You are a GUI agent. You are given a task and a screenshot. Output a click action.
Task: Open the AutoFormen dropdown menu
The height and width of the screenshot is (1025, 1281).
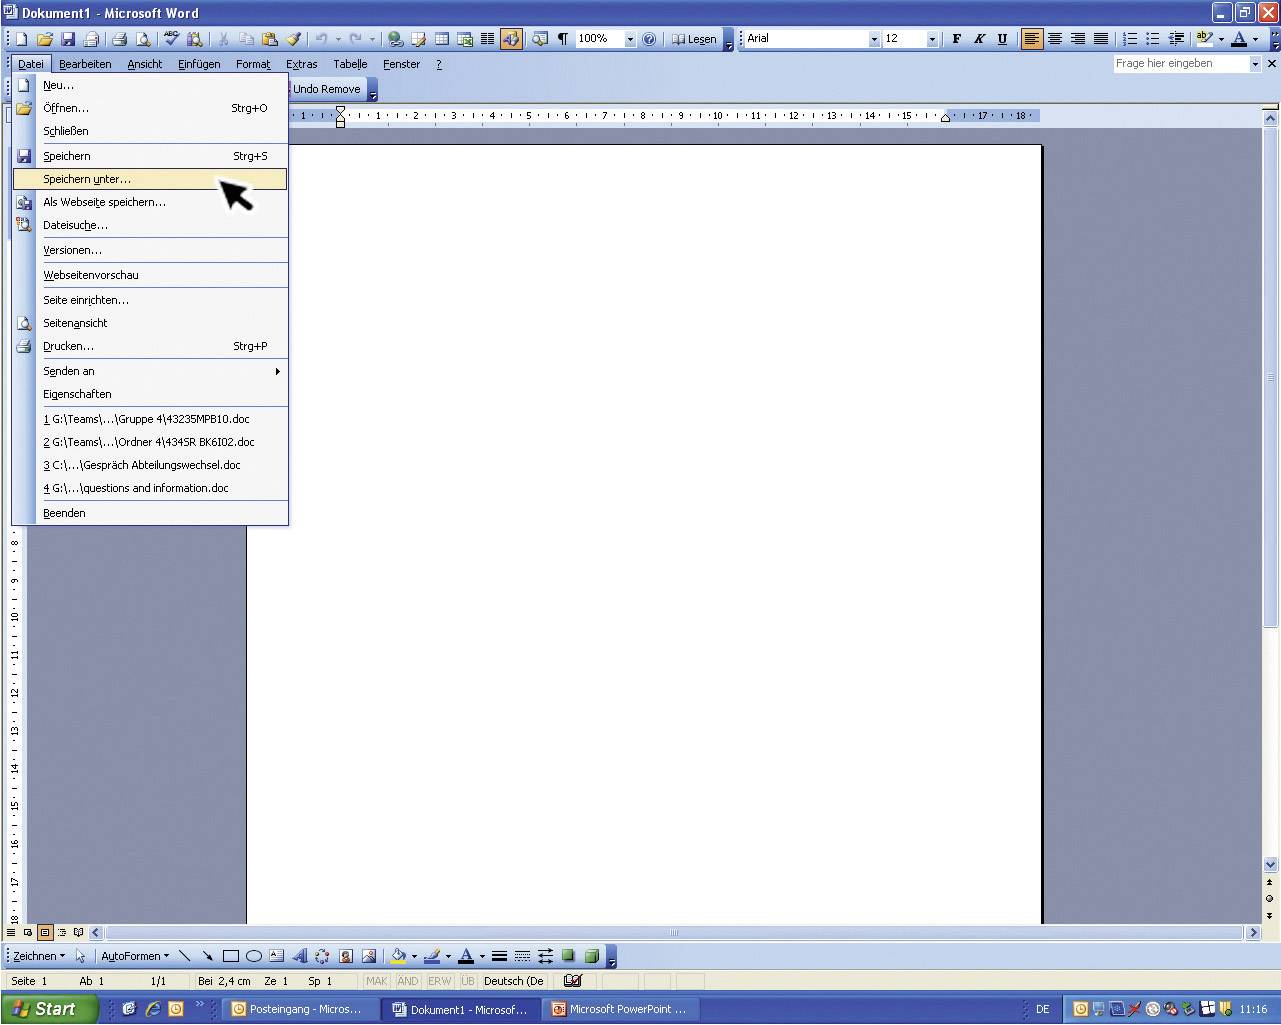tap(135, 956)
